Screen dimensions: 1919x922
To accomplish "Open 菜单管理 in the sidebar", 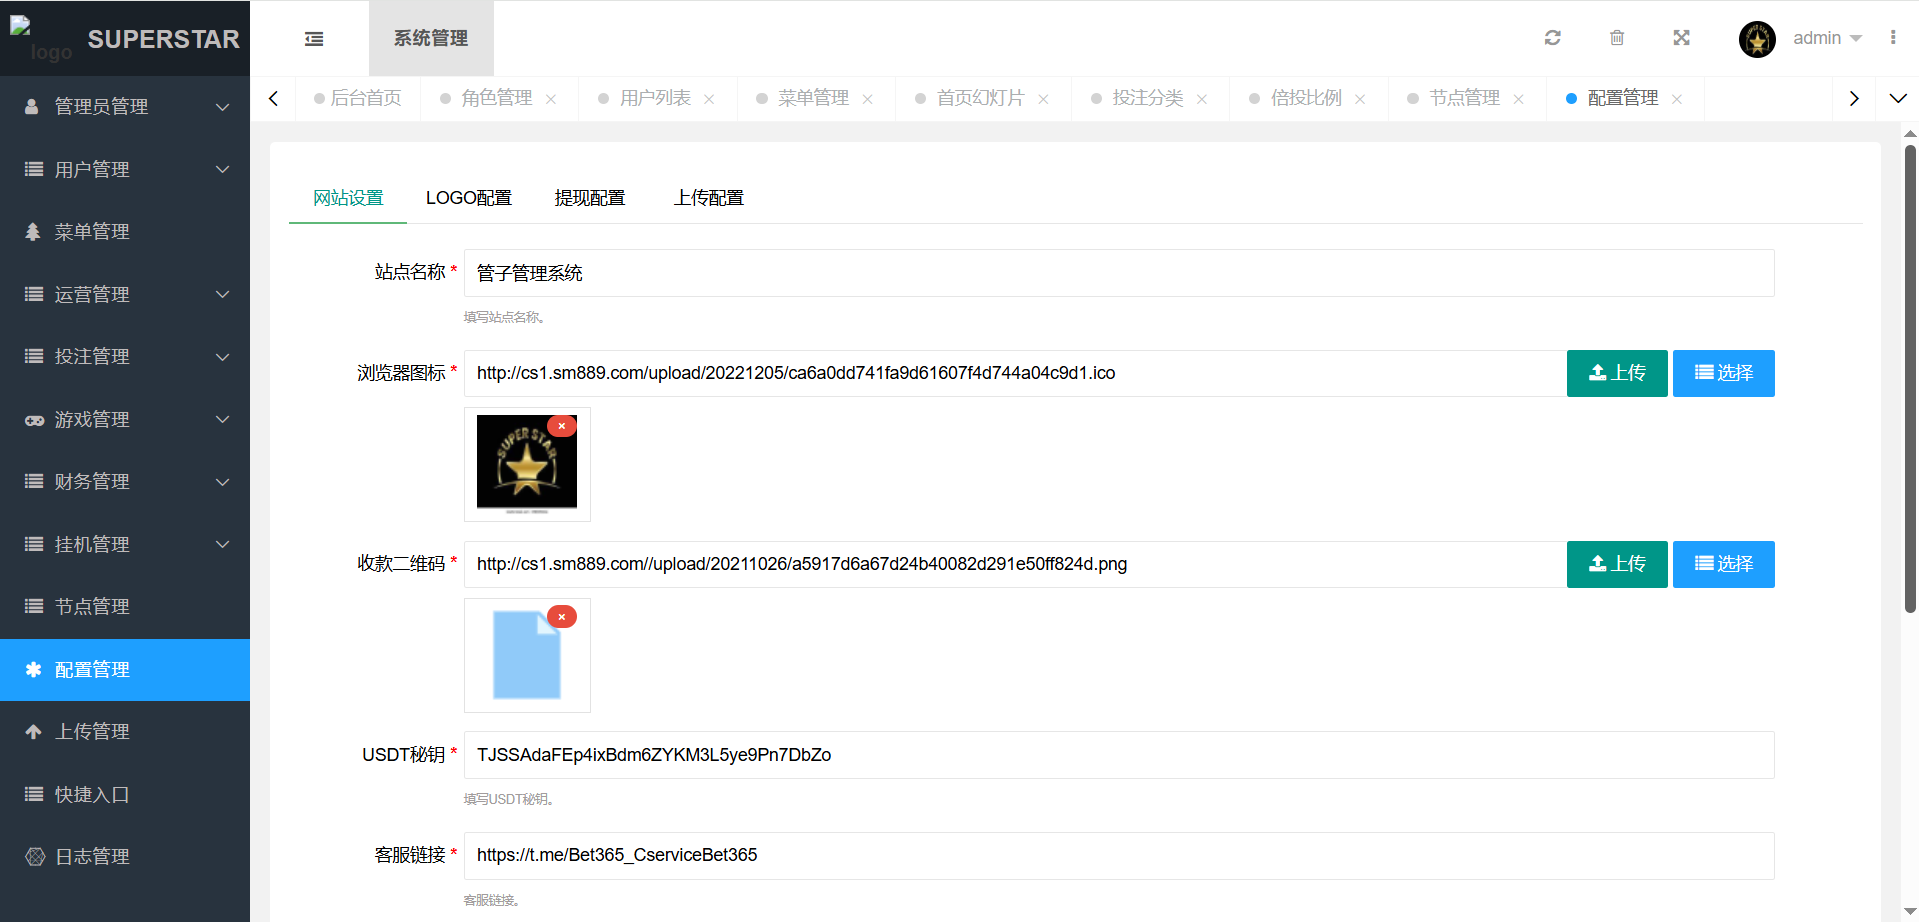I will [x=125, y=232].
